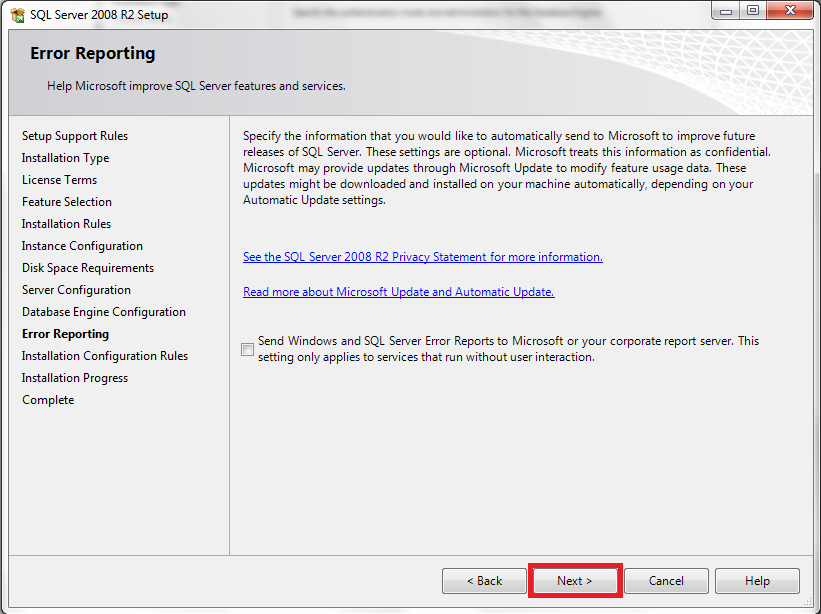The image size is (821, 614).
Task: Select Server Configuration step
Action: [x=76, y=290]
